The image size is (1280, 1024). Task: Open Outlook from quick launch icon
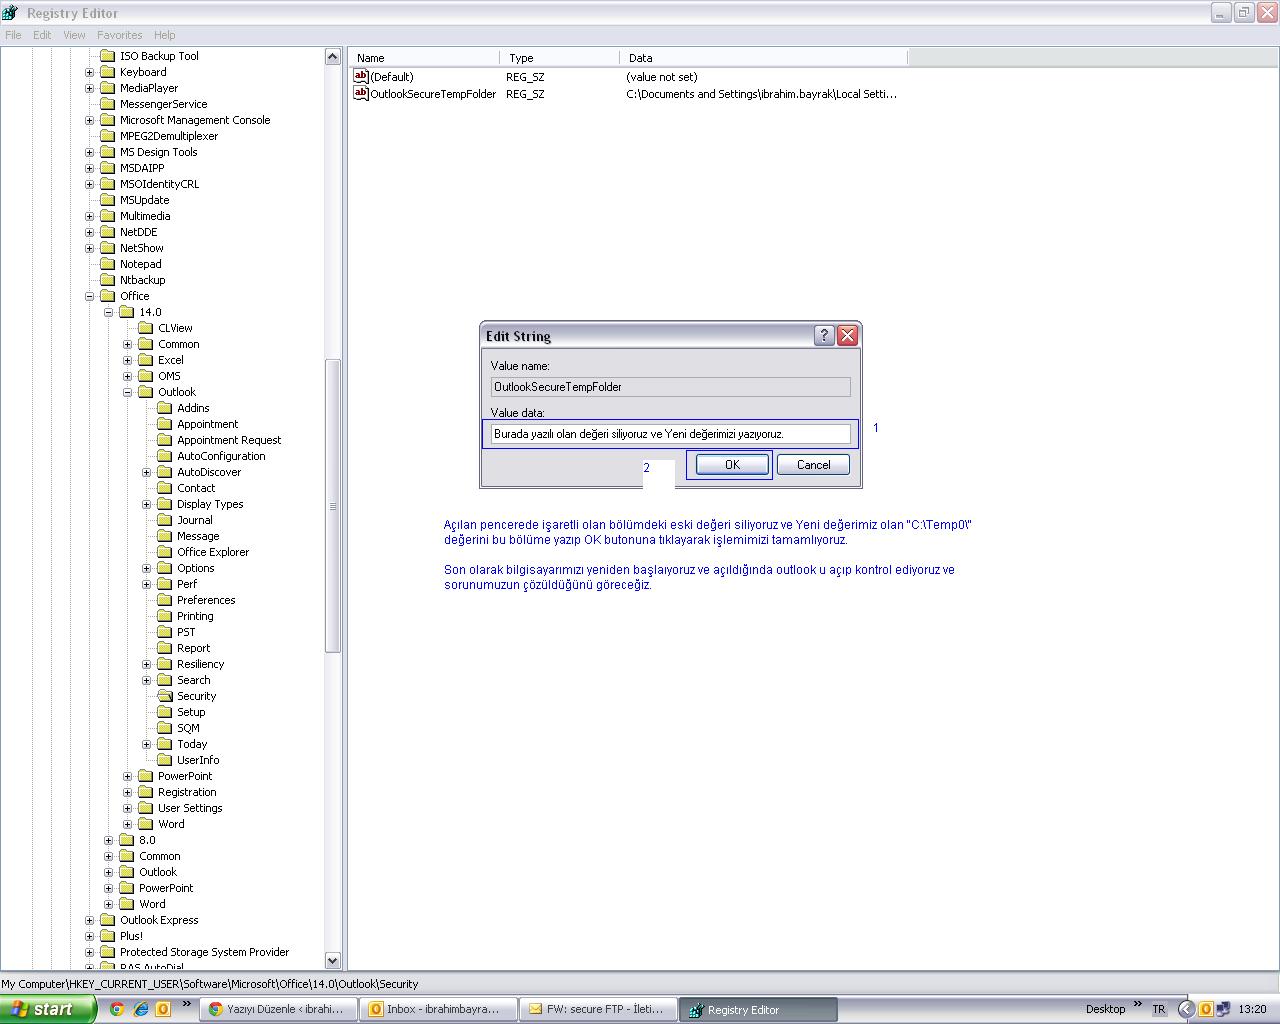(x=162, y=1009)
